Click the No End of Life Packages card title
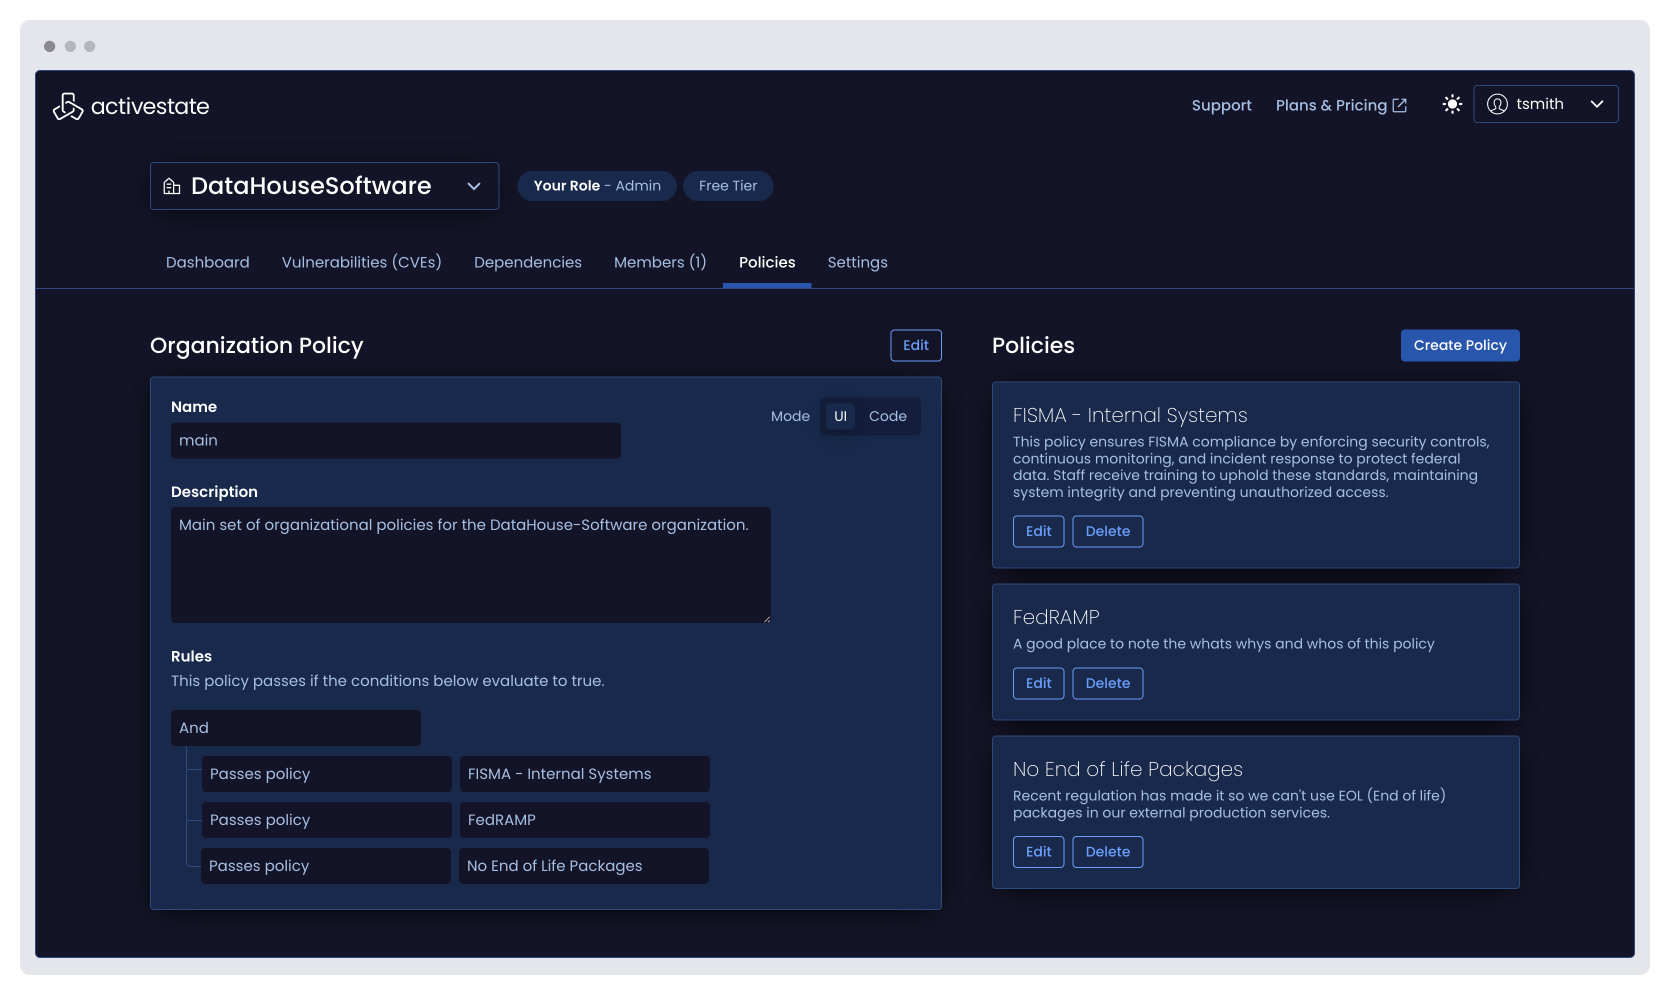The height and width of the screenshot is (1000, 1670). pos(1128,769)
